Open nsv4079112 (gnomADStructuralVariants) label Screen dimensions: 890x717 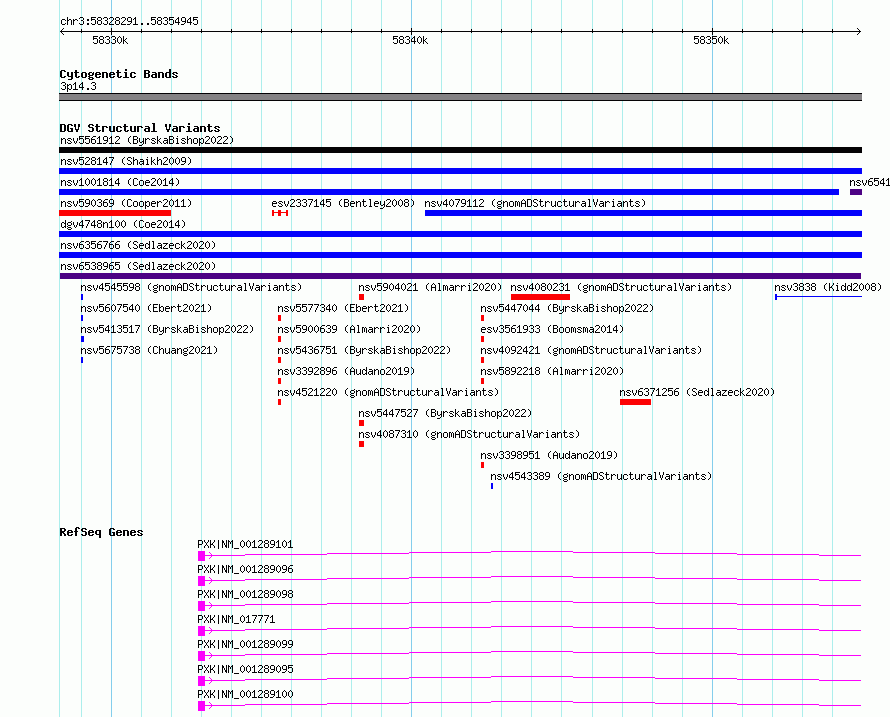(535, 203)
